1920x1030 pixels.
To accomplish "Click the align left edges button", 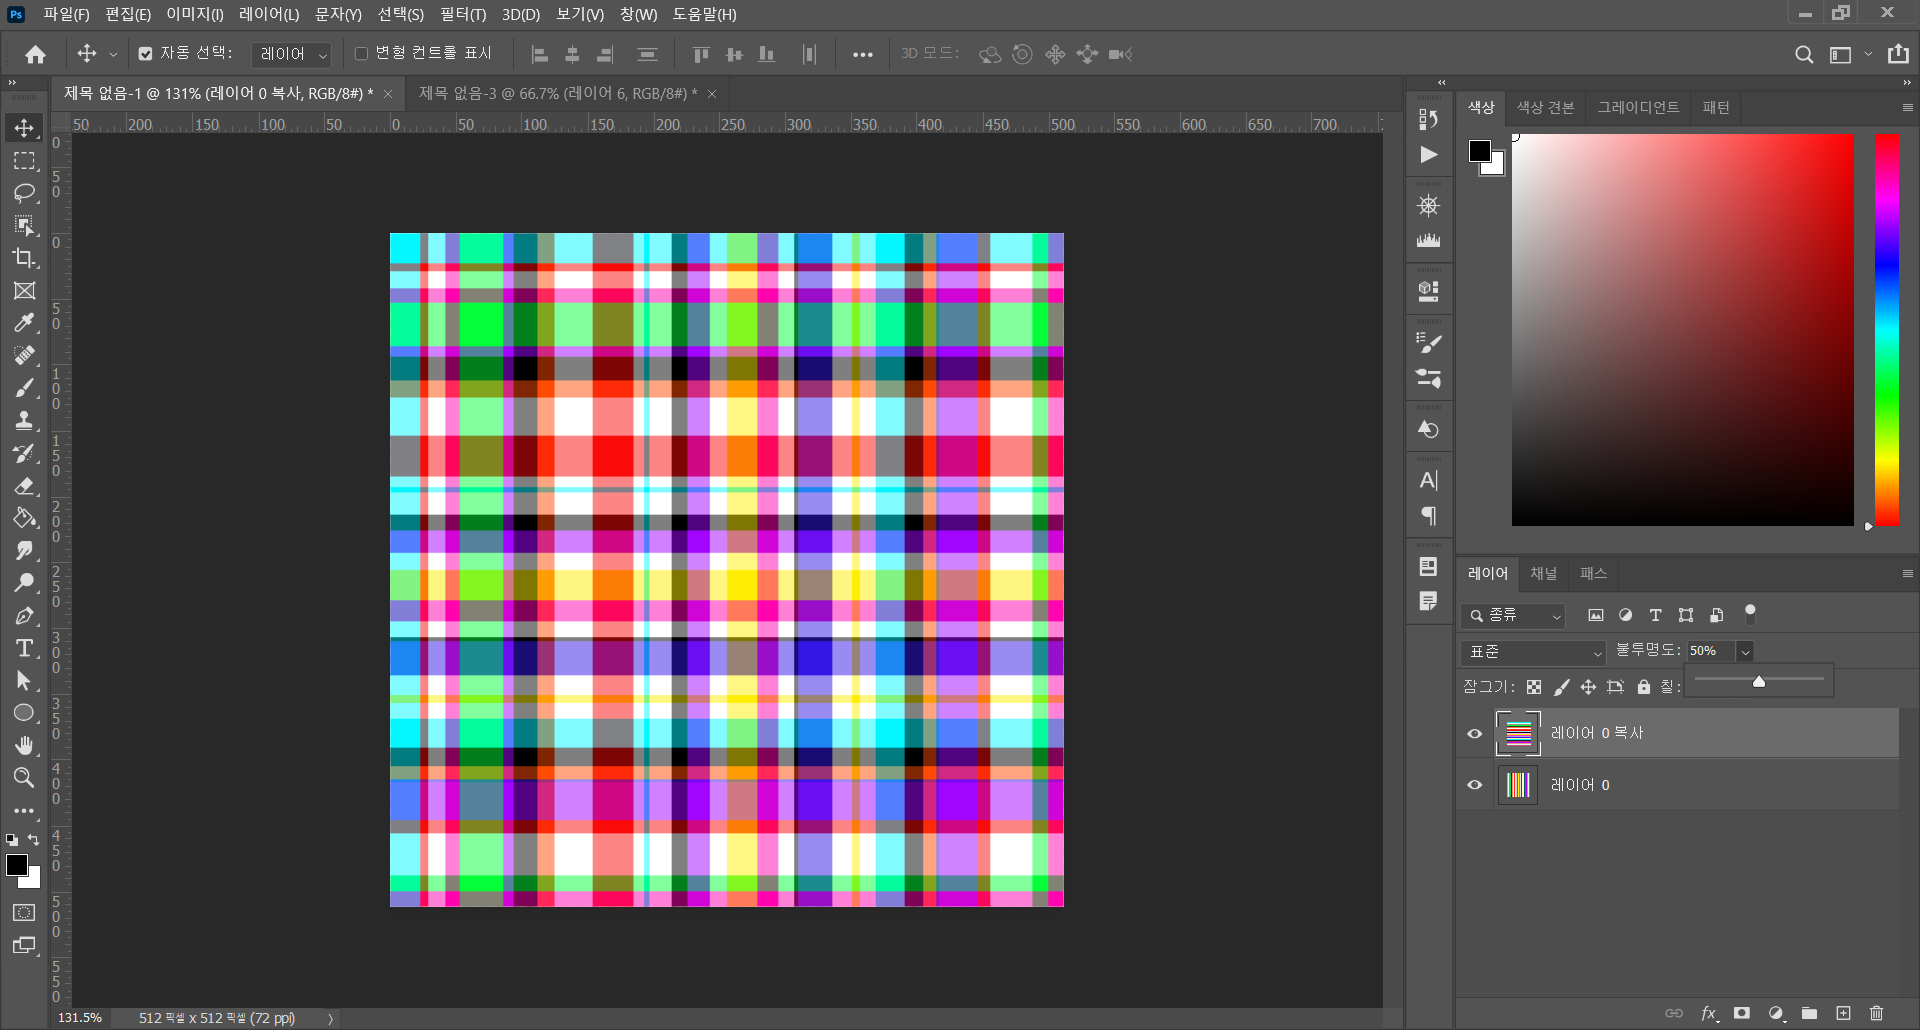I will click(540, 54).
